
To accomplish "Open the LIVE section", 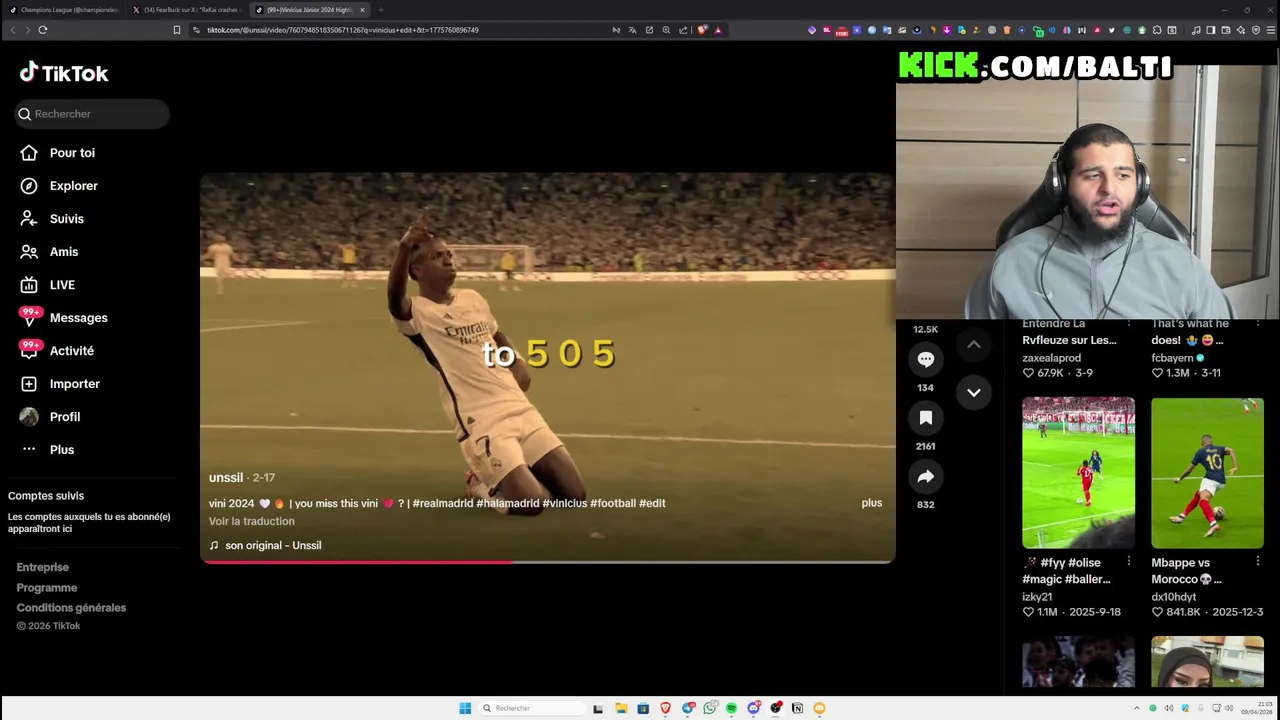I will pyautogui.click(x=62, y=285).
